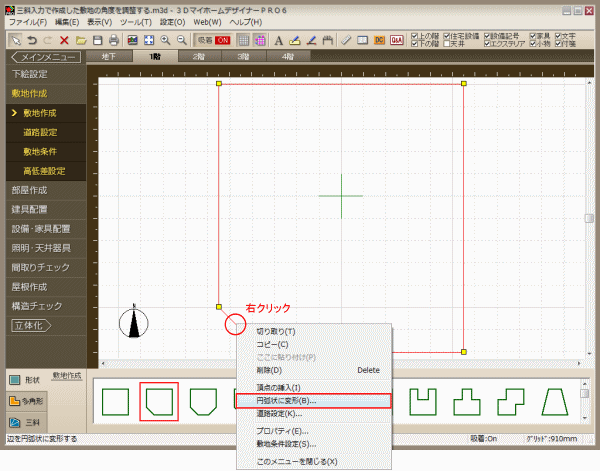This screenshot has width=600, height=471.
Task: Switch to the 2階 floor tab
Action: tap(200, 58)
